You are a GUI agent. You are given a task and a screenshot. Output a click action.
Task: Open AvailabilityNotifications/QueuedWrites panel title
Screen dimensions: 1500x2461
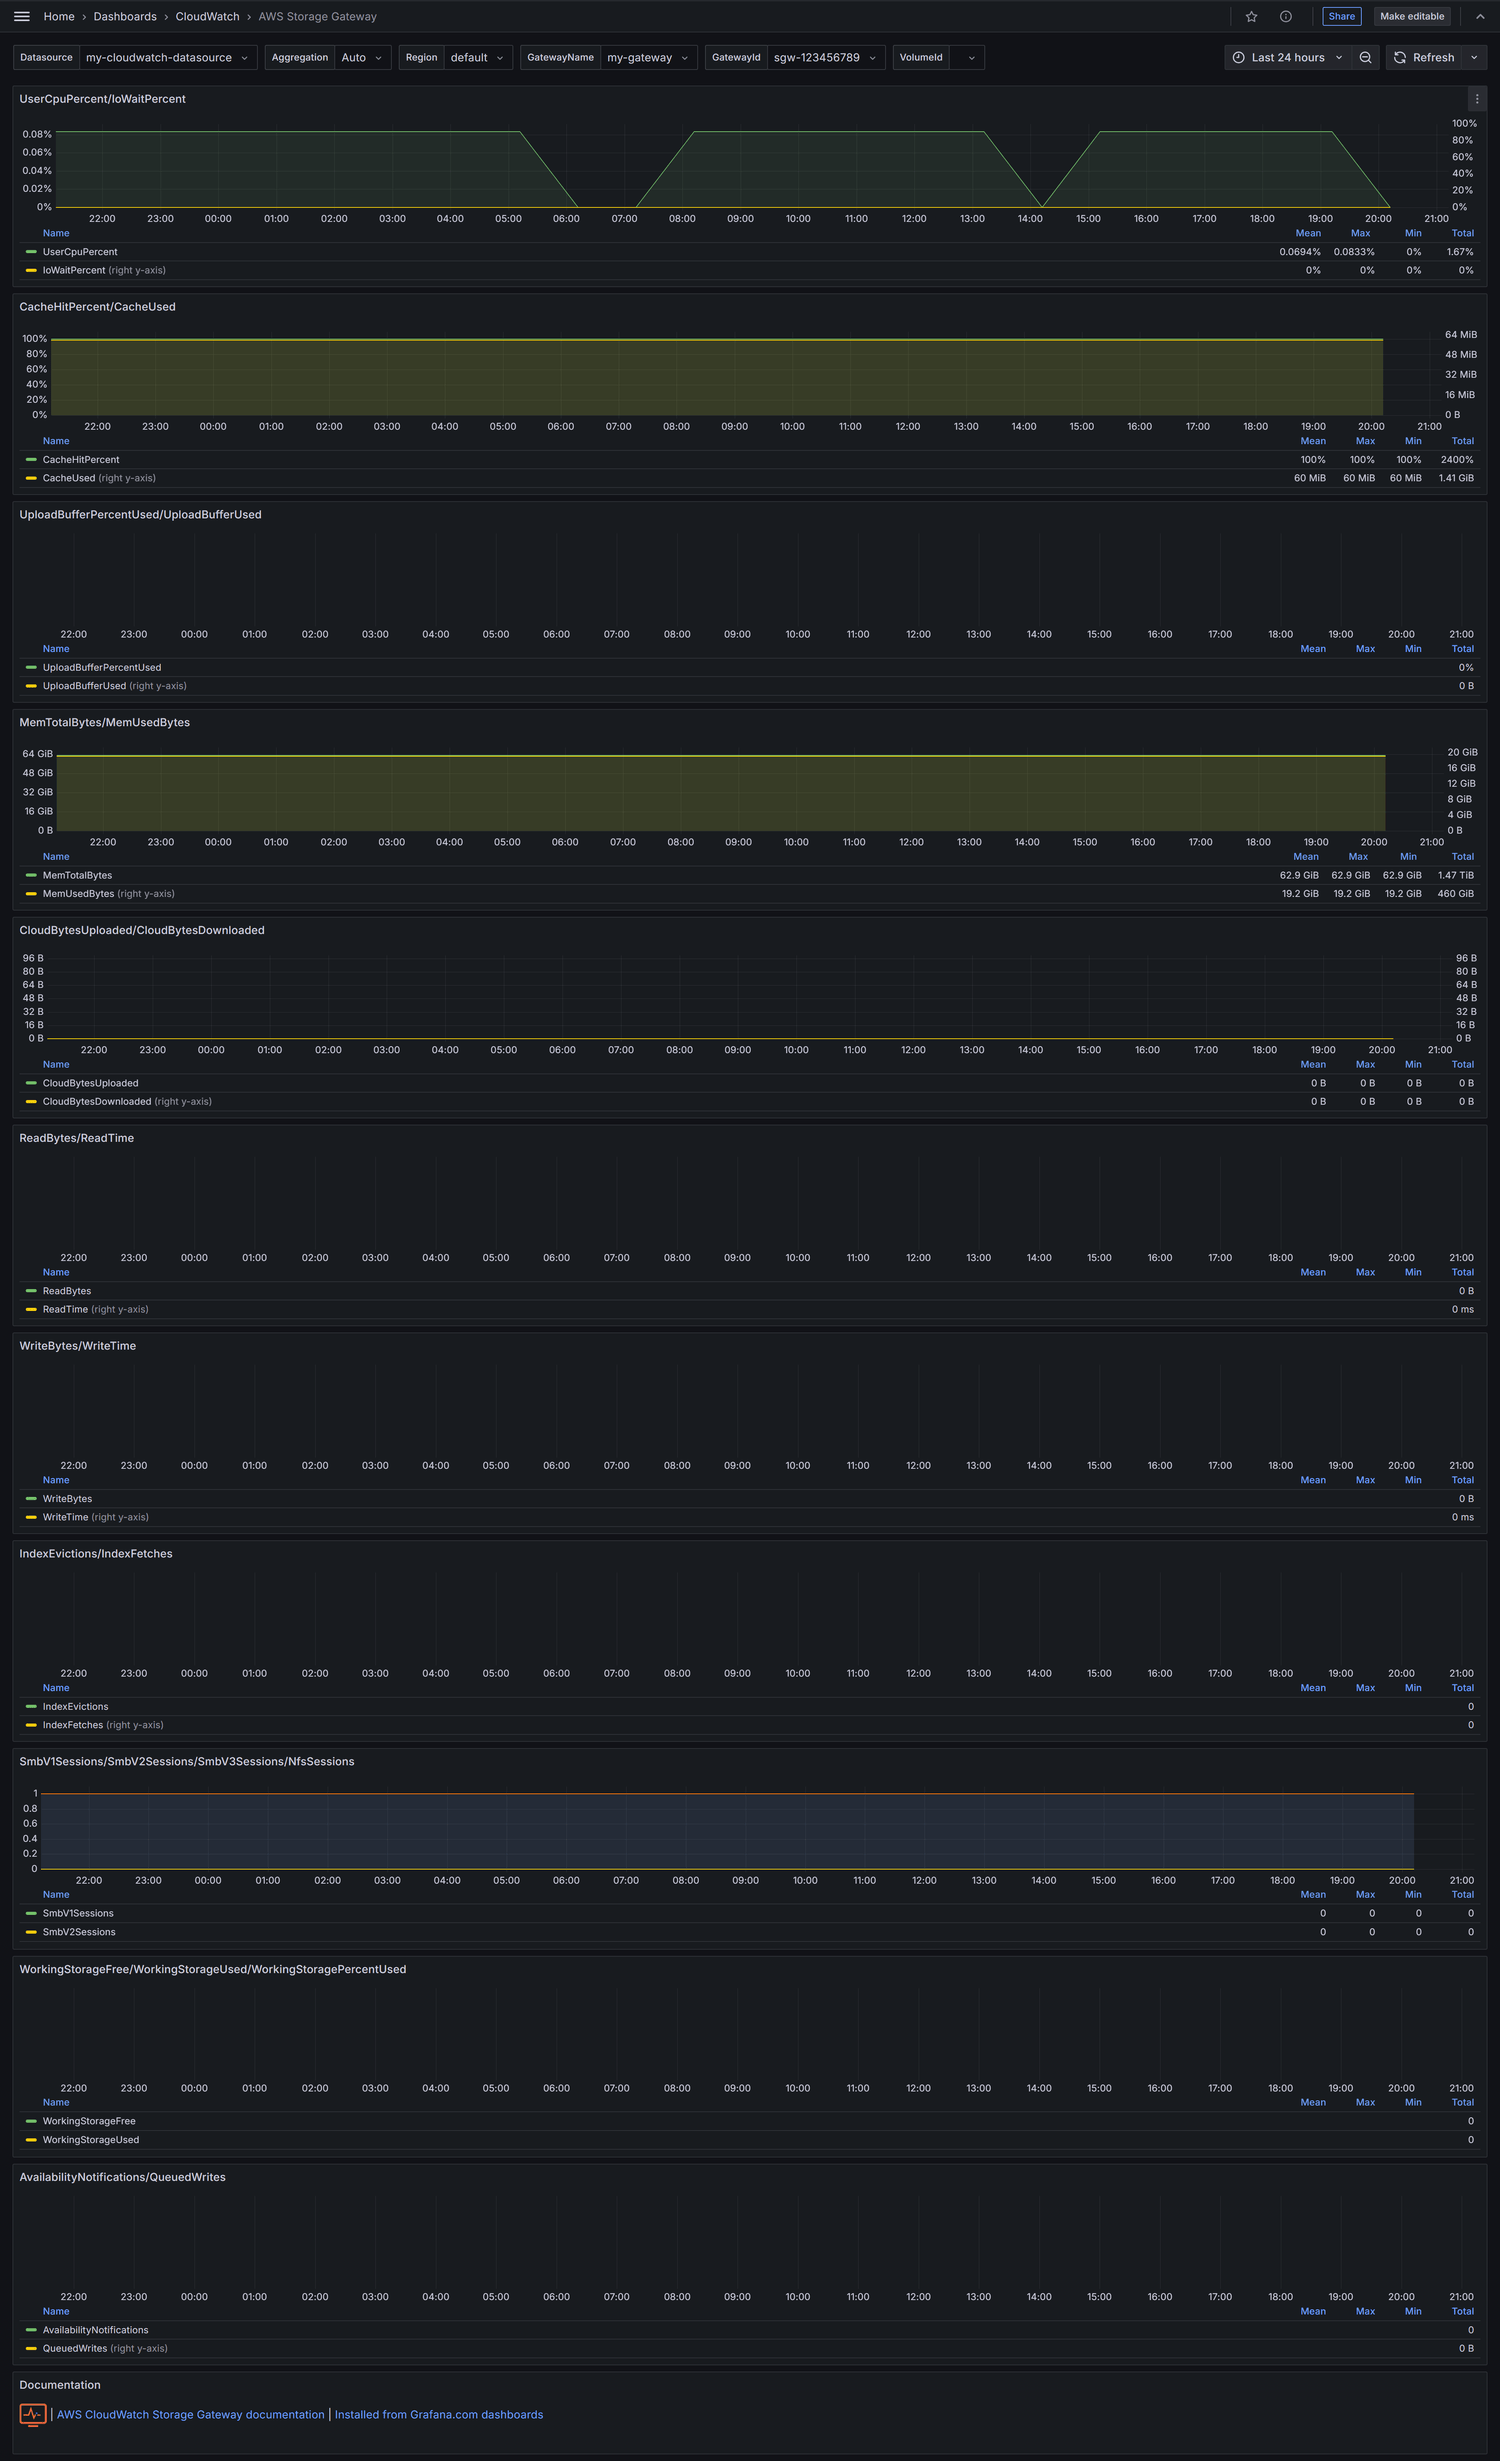[122, 2177]
